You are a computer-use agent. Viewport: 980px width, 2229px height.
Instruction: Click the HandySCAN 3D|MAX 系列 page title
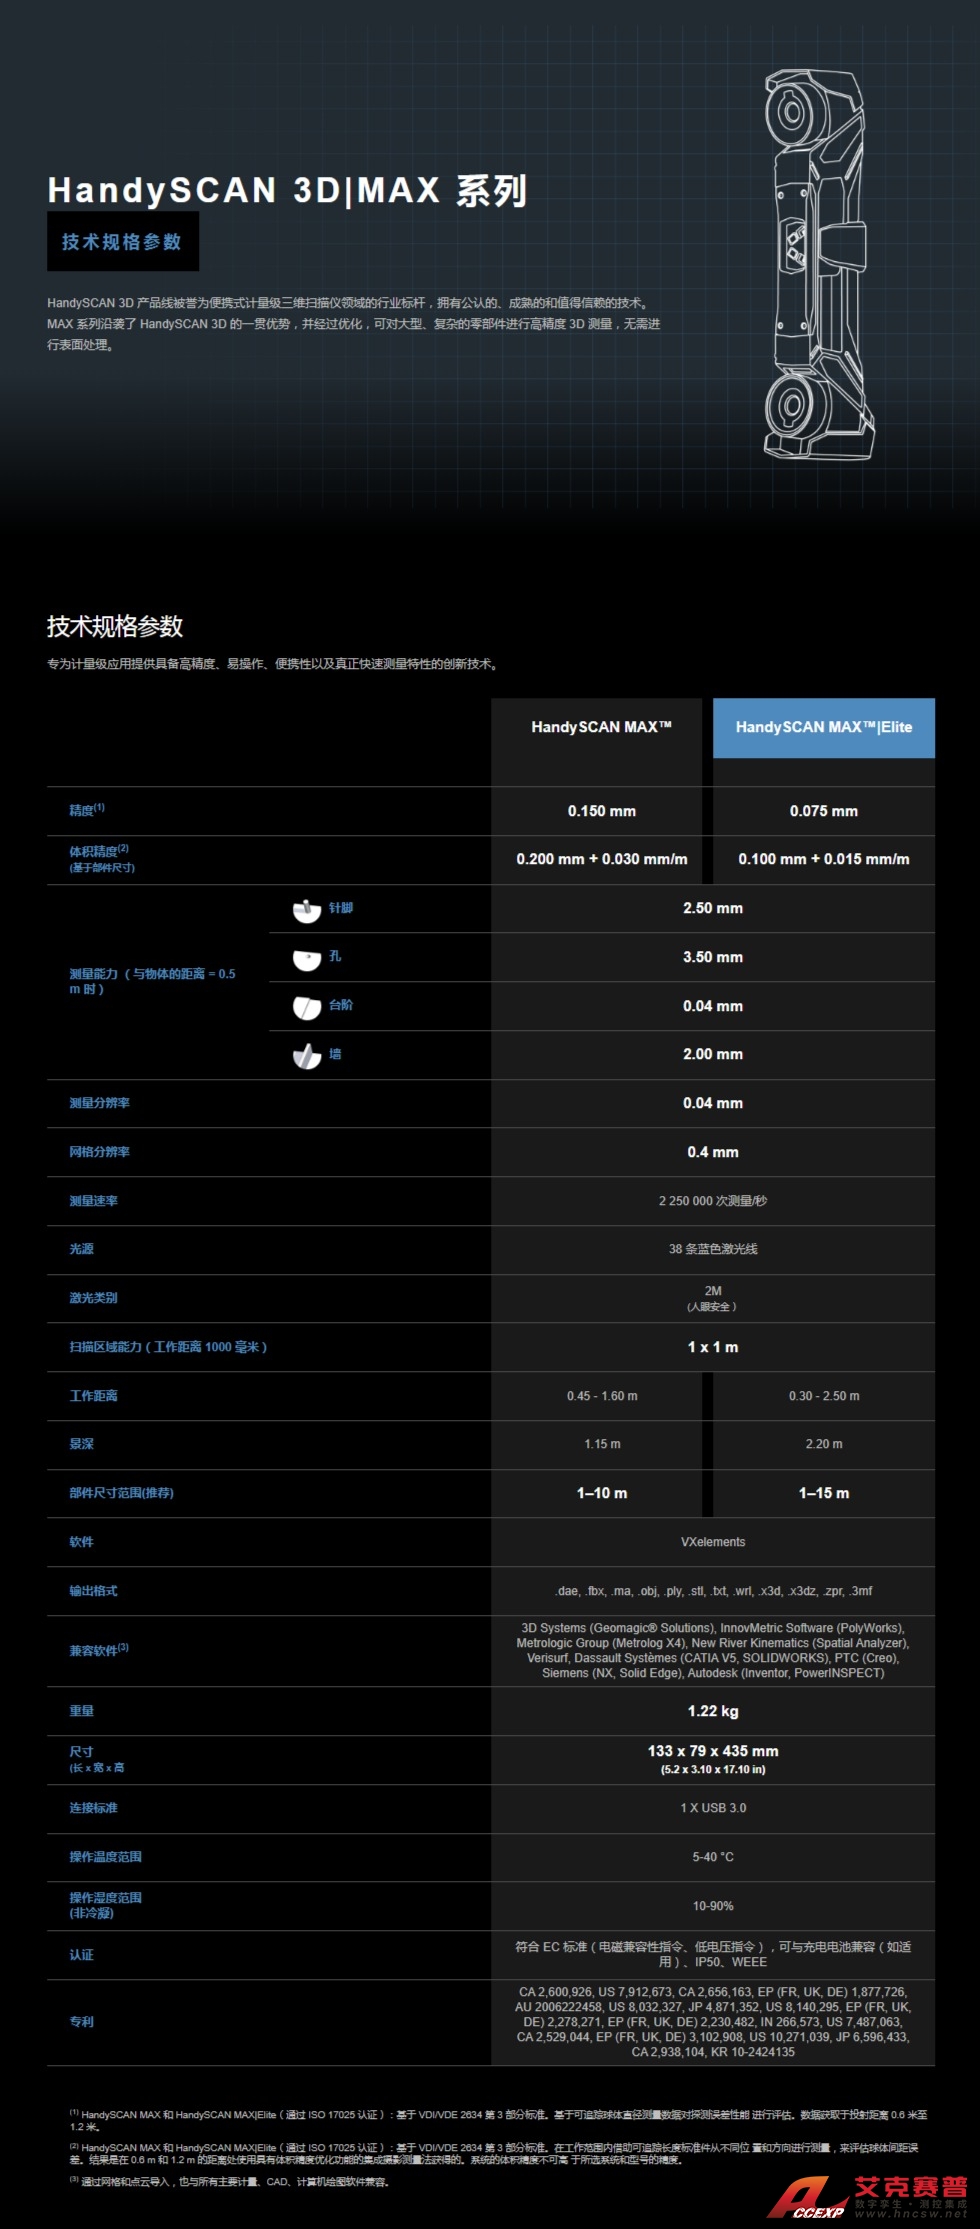(287, 190)
